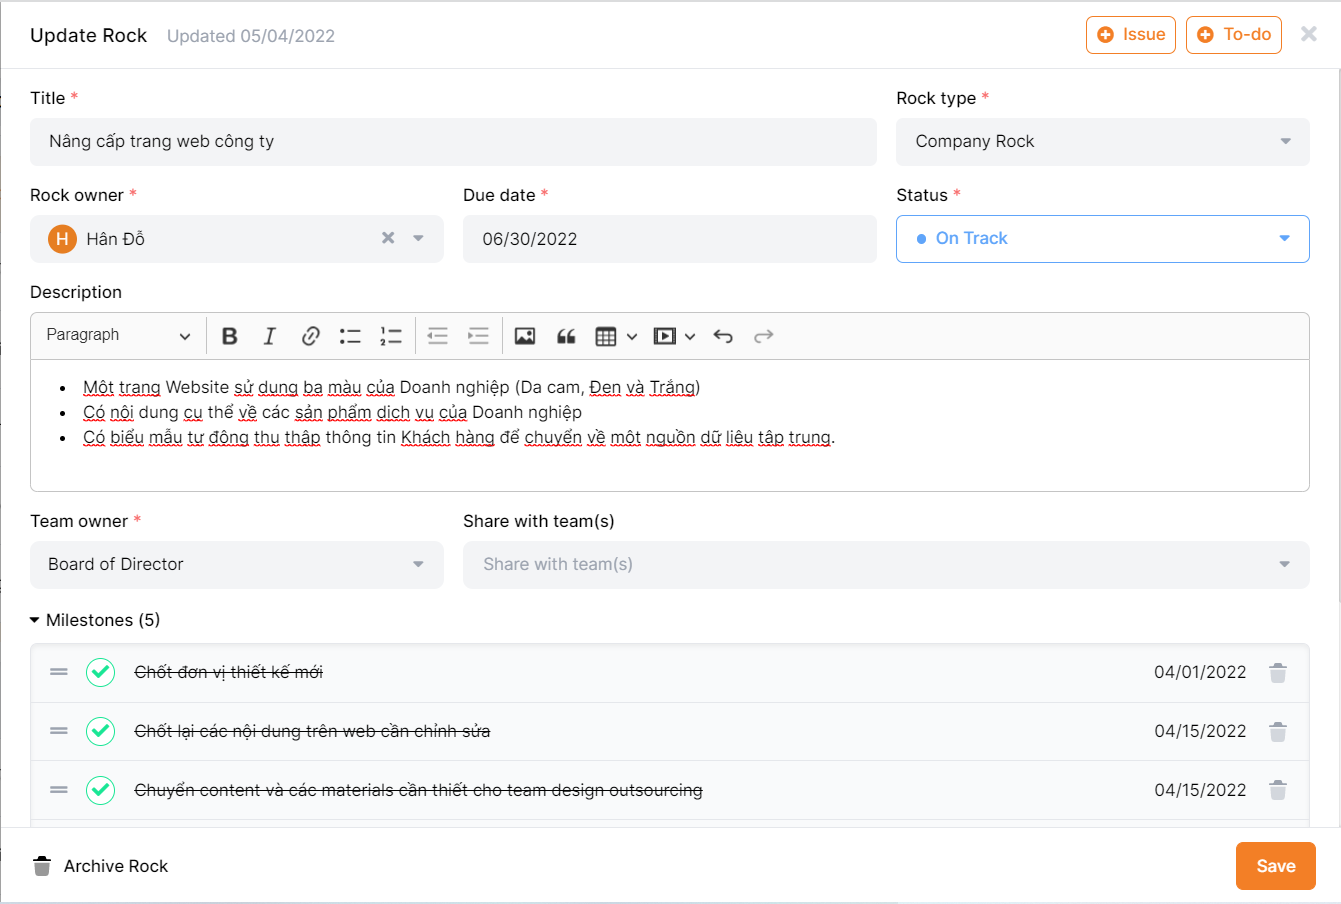The width and height of the screenshot is (1341, 904).
Task: Insert an image into the description
Action: click(x=525, y=336)
